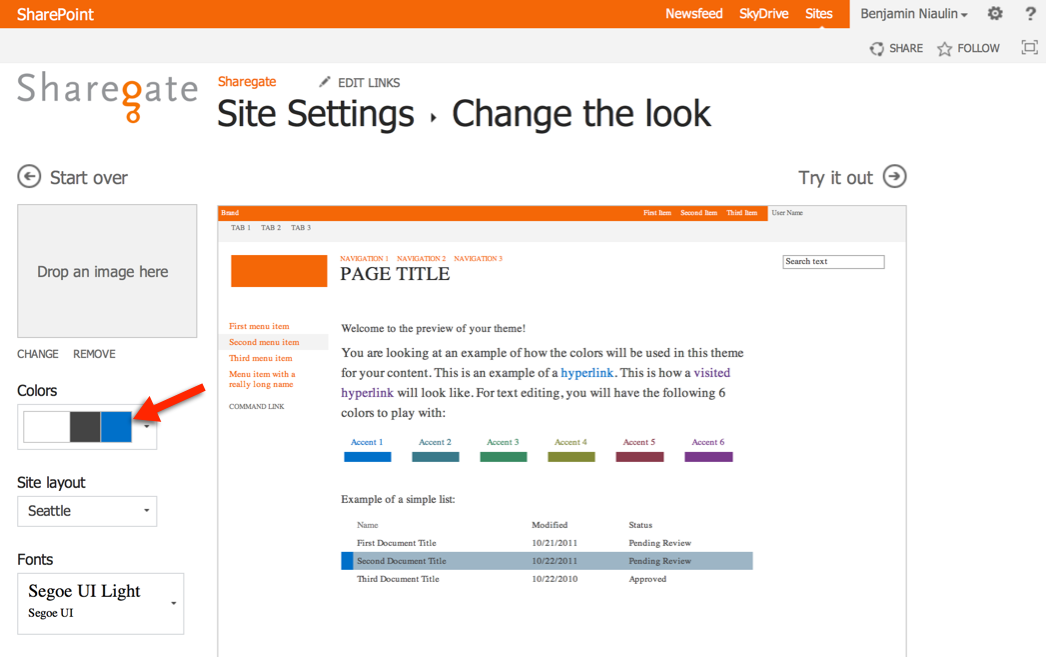Click the 'Modified' column header

pyautogui.click(x=550, y=525)
